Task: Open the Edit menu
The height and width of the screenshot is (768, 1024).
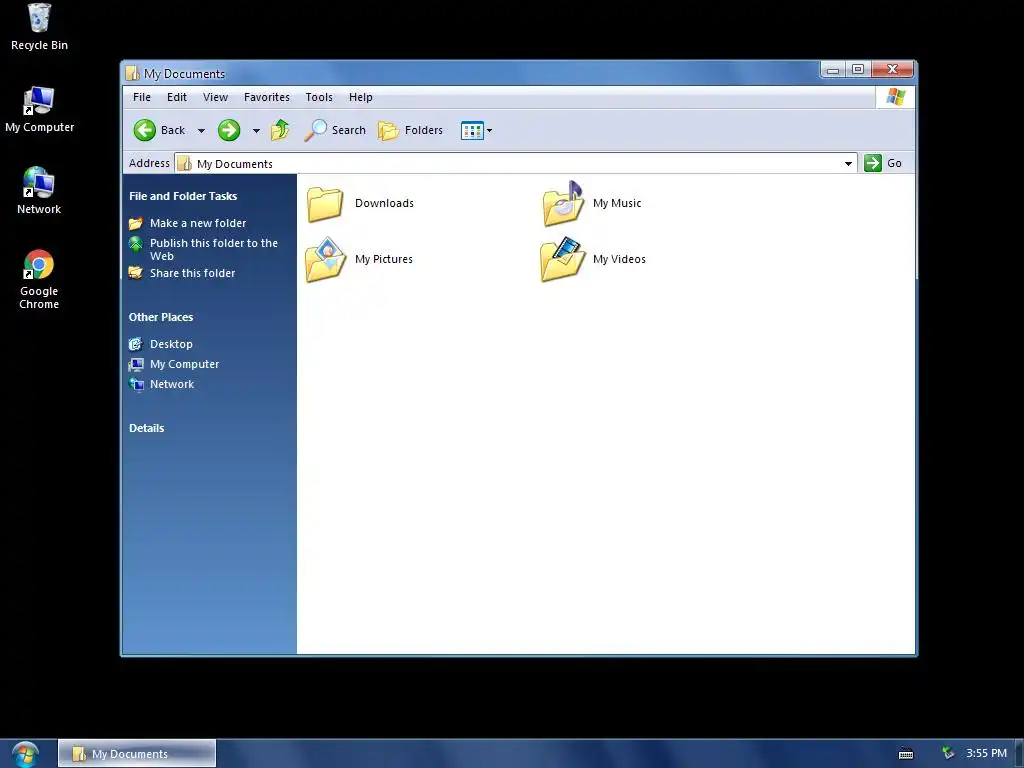Action: (176, 97)
